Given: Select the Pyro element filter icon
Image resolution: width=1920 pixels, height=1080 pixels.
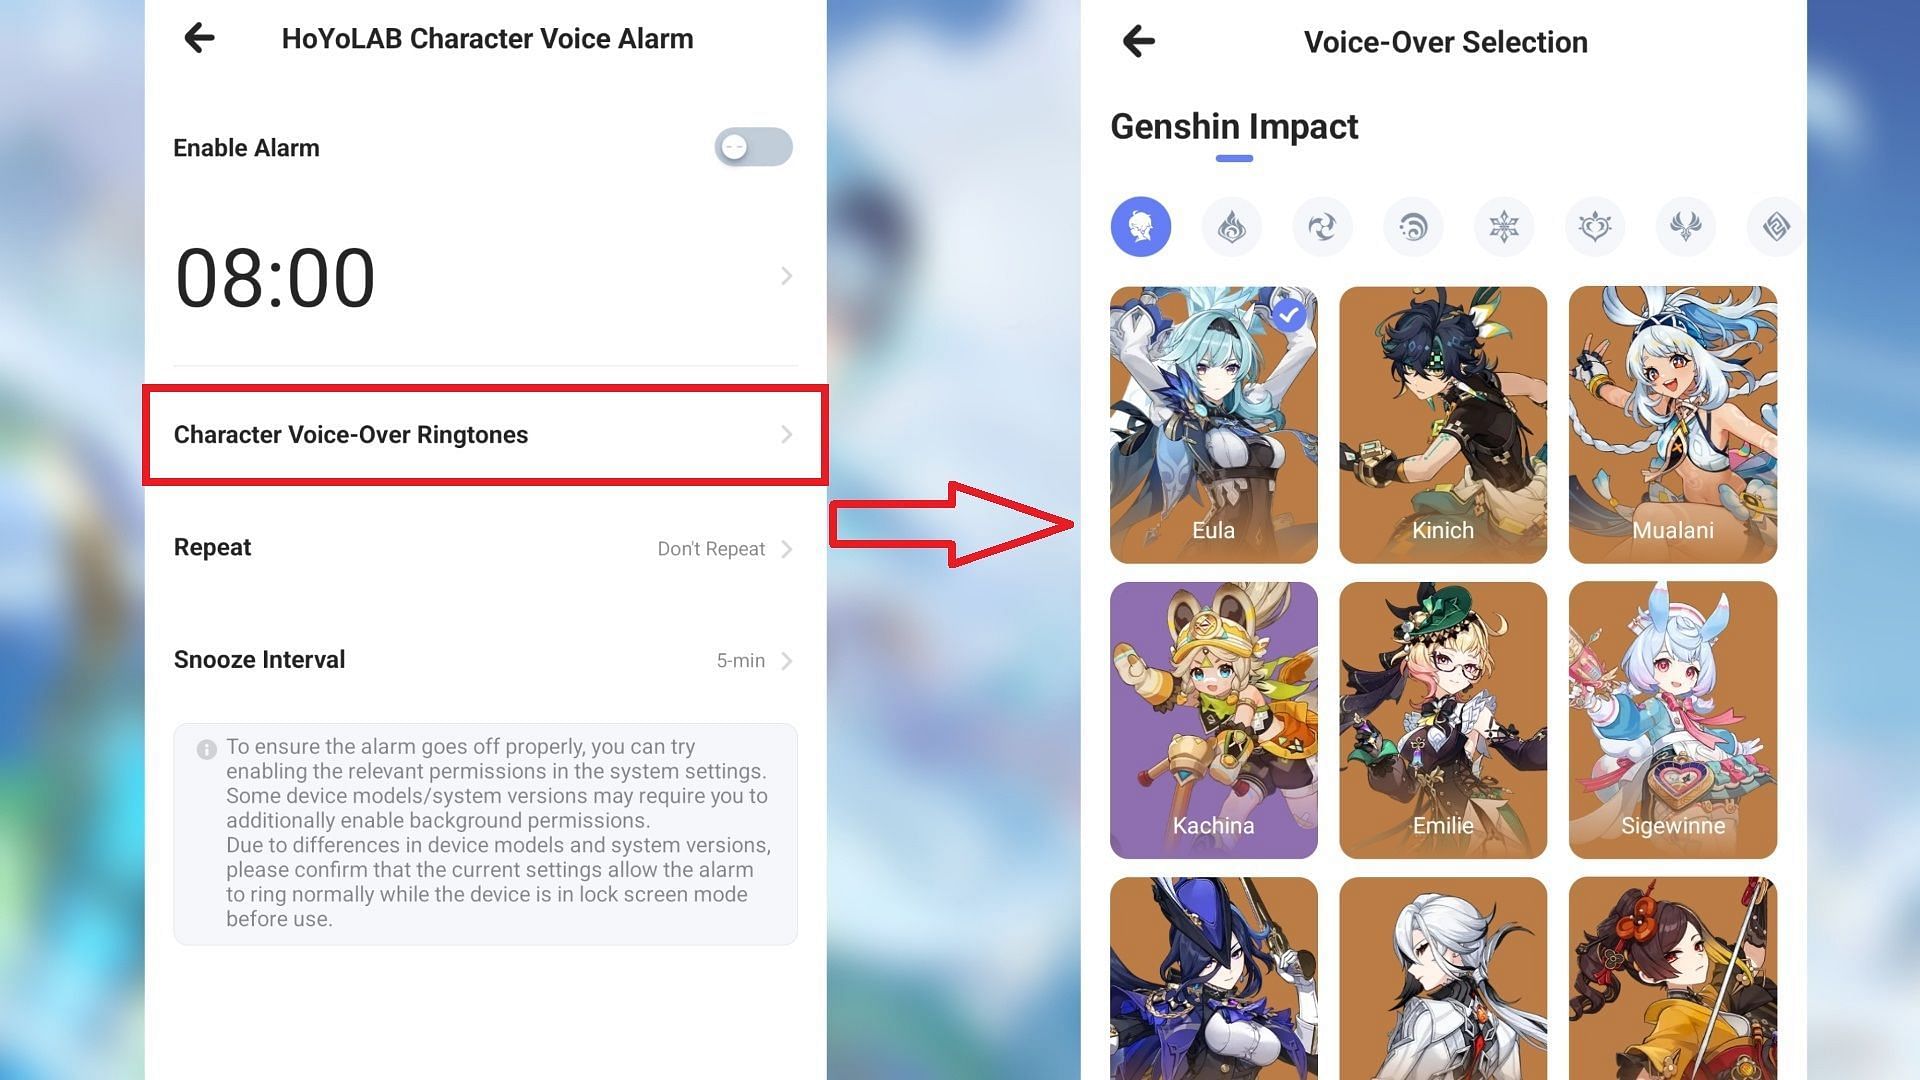Looking at the screenshot, I should [1232, 225].
